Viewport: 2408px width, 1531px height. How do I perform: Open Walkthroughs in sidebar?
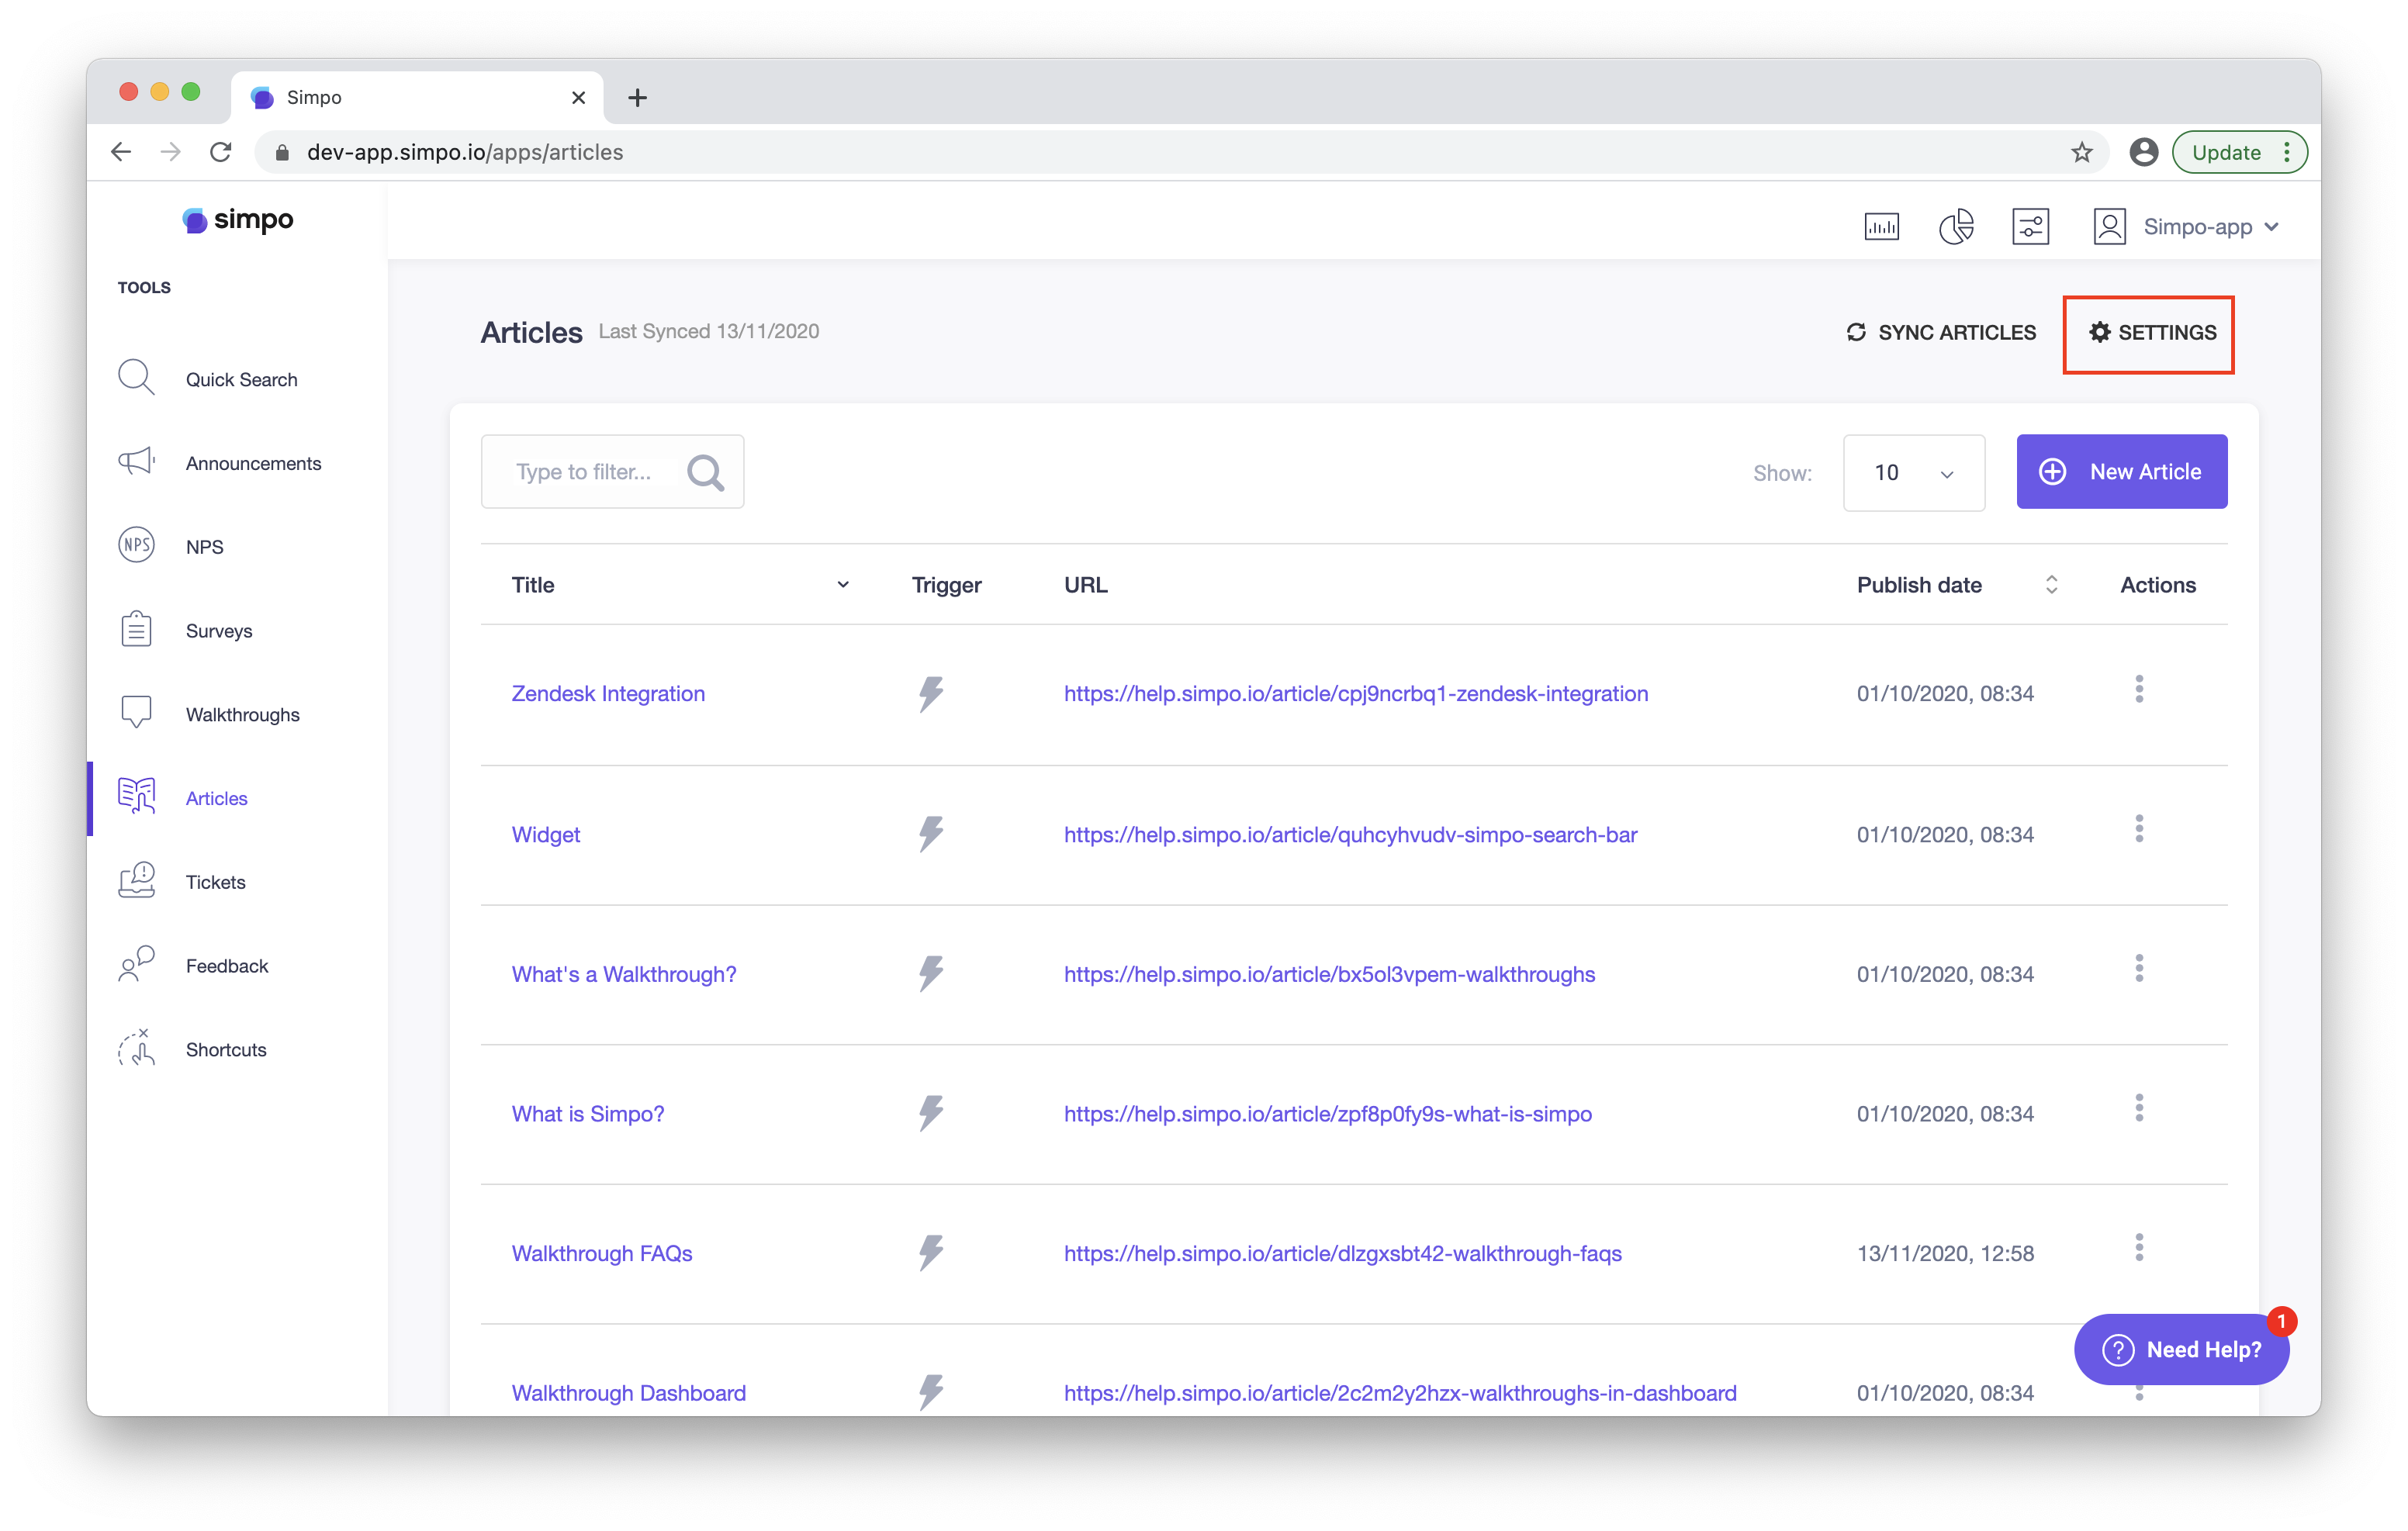[242, 714]
